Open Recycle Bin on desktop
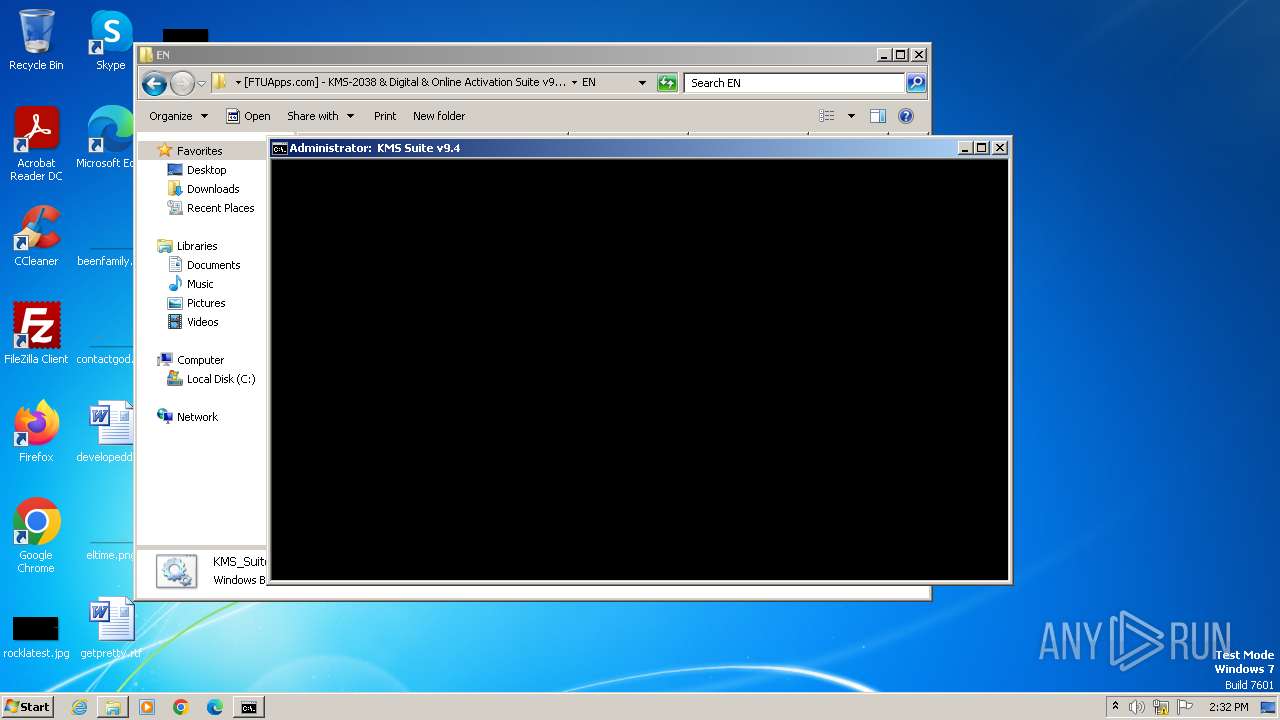 pyautogui.click(x=36, y=40)
